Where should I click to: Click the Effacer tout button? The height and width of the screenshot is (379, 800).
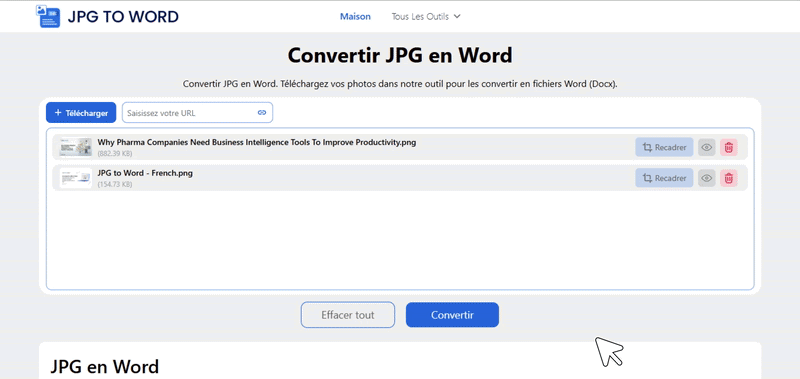(347, 315)
